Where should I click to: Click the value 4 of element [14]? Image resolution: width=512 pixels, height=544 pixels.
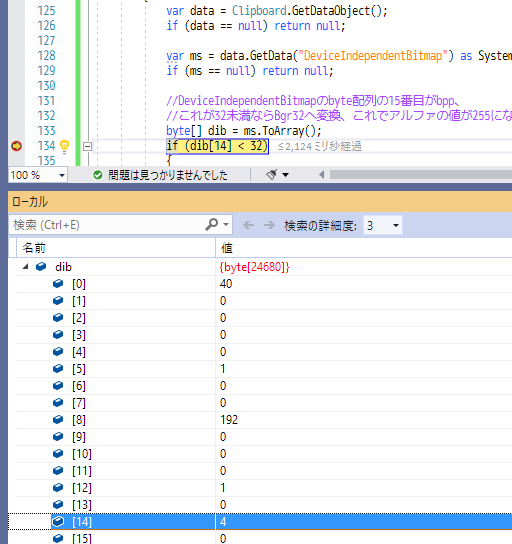click(223, 522)
